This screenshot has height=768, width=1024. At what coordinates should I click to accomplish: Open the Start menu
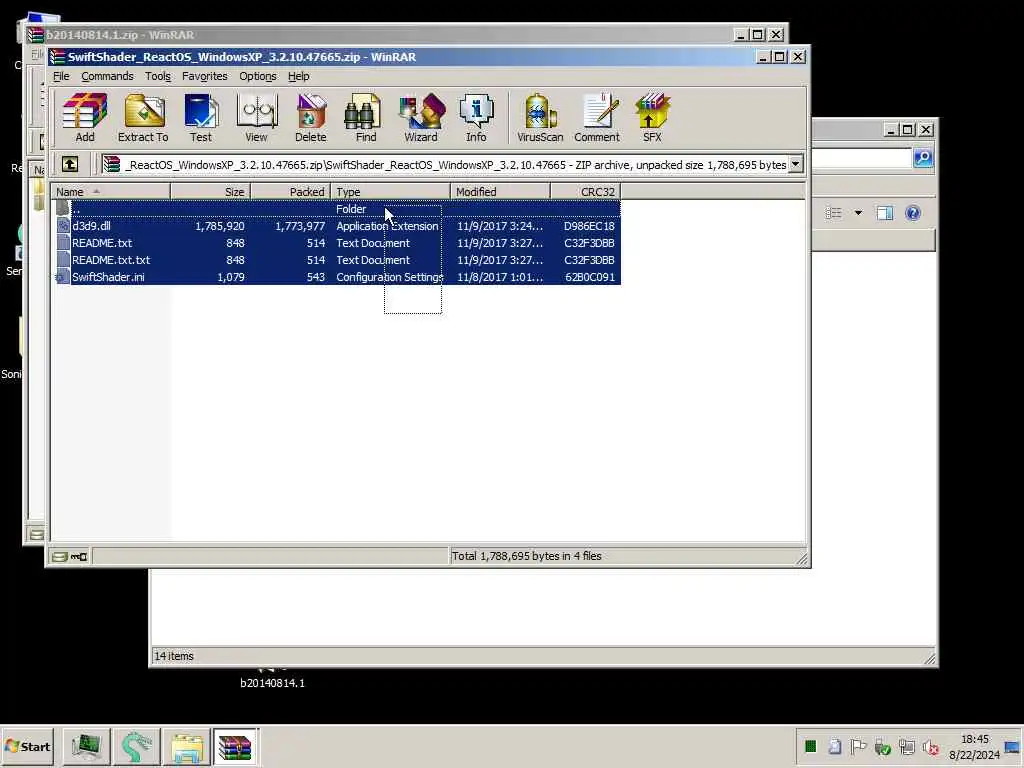tap(27, 746)
